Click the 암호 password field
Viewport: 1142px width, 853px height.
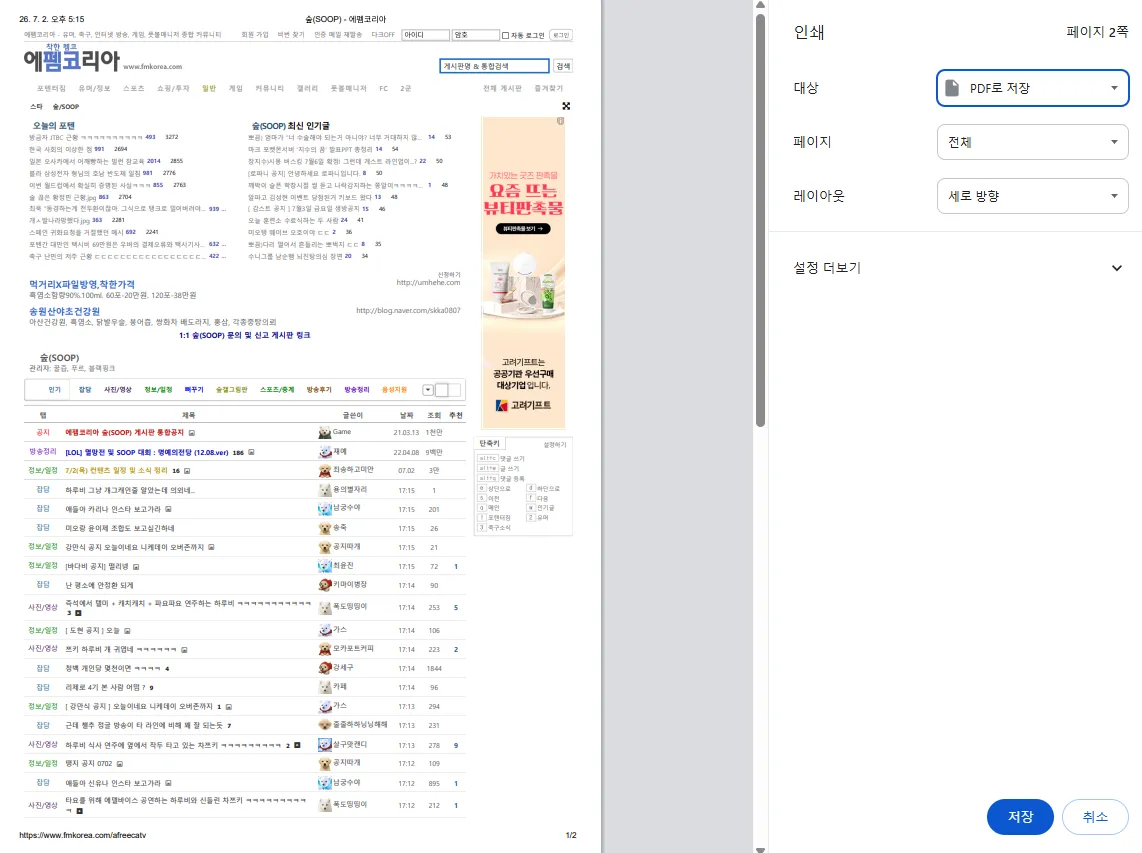coord(476,35)
